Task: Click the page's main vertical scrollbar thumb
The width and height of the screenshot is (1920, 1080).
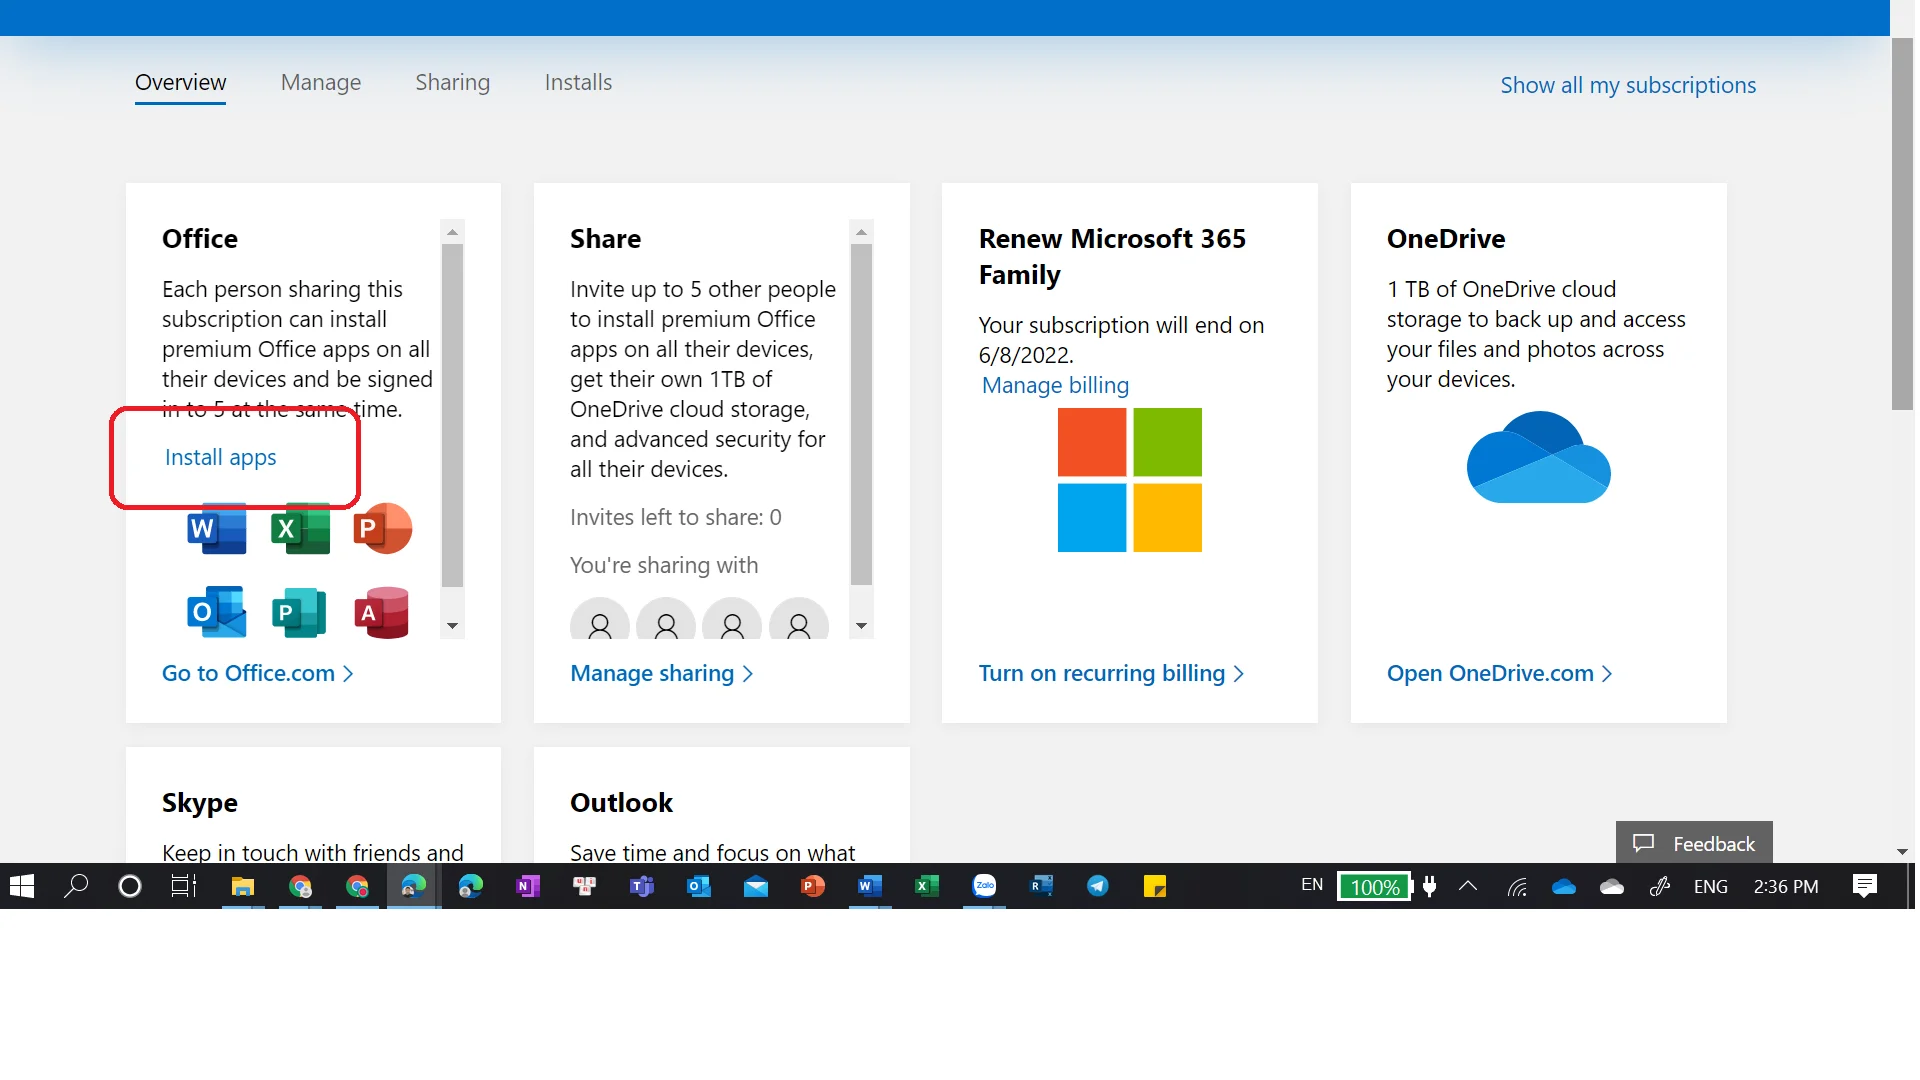Action: click(1902, 224)
